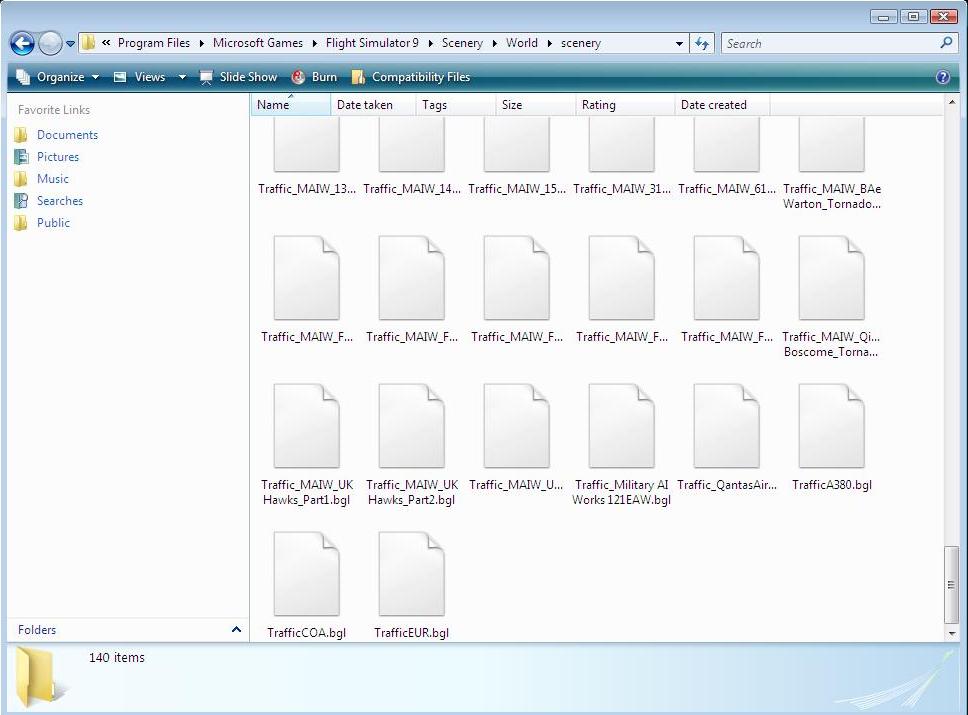The image size is (968, 715).
Task: Select the TrafficCOA.bgl file icon
Action: click(306, 575)
